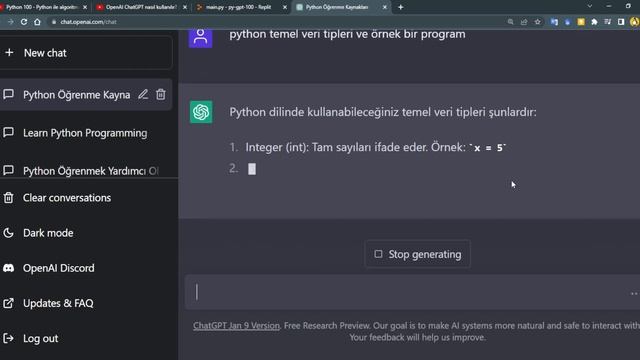Image resolution: width=640 pixels, height=360 pixels.
Task: Select the Python Öğrenme Kayna conversation
Action: (x=76, y=95)
